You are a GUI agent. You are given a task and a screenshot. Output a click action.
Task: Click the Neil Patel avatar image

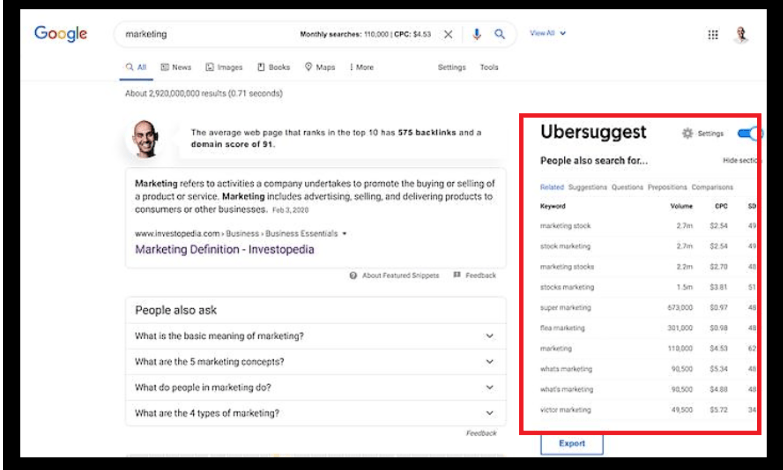(x=145, y=138)
